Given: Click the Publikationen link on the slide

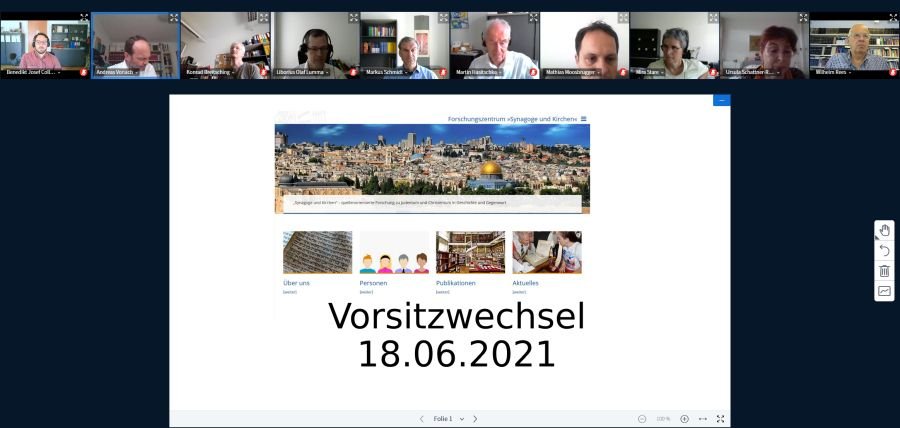Looking at the screenshot, I should pyautogui.click(x=456, y=283).
